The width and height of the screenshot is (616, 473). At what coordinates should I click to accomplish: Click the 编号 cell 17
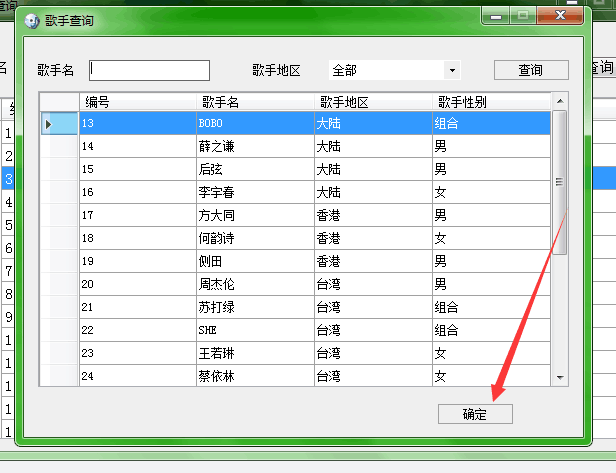[138, 215]
